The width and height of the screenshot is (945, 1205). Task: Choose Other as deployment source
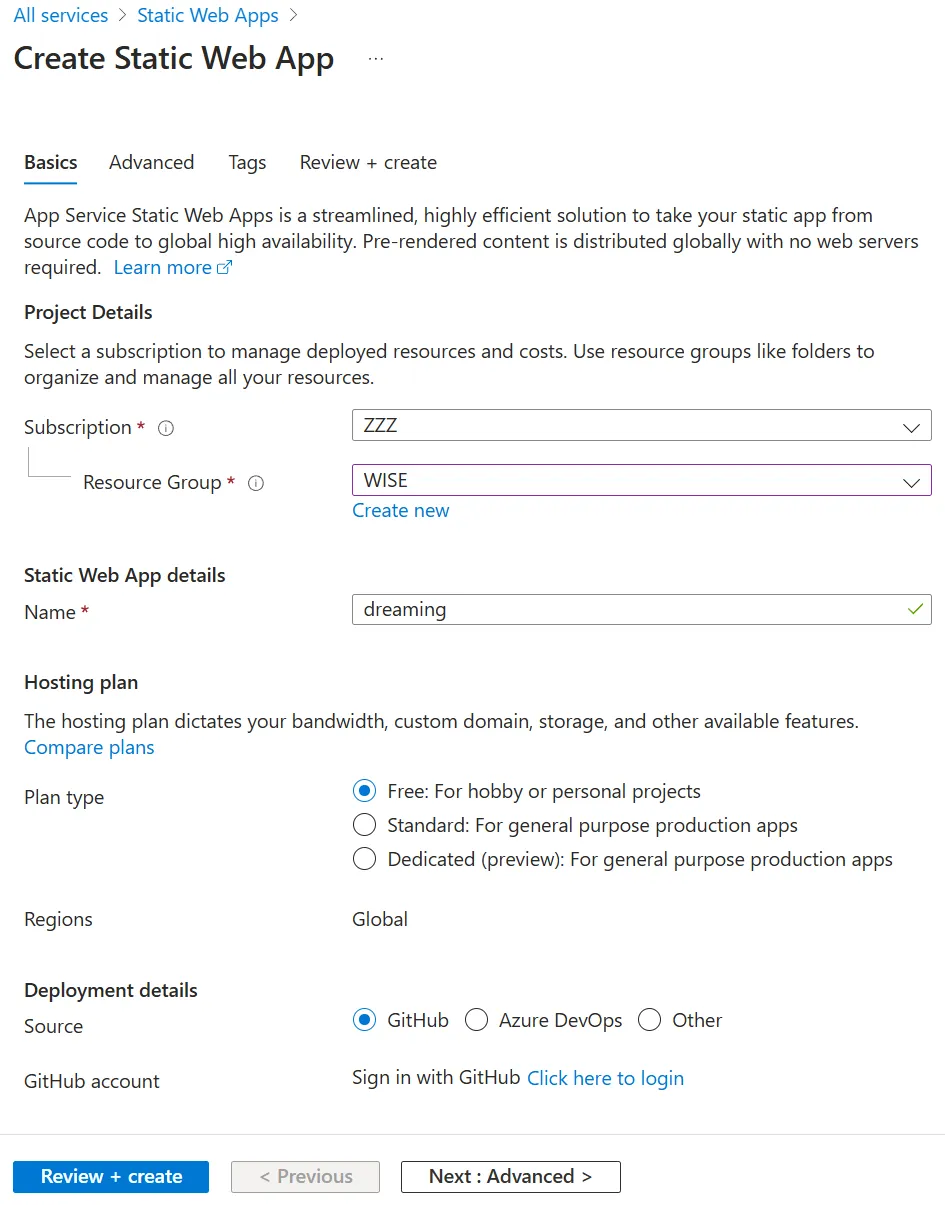(650, 1020)
